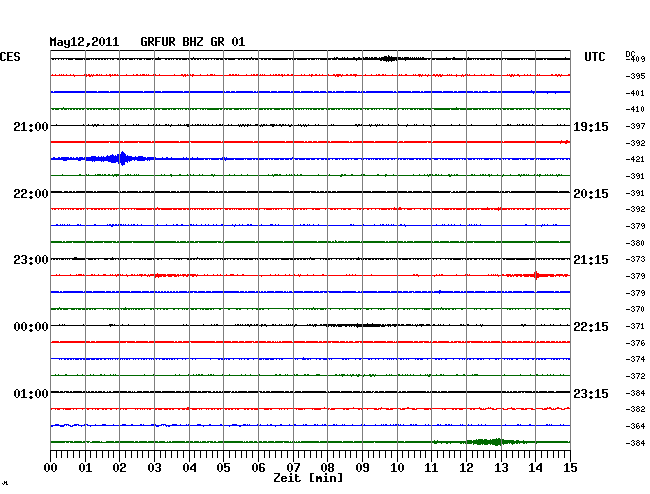Viewport: 650px width, 494px height.
Task: Click the 20:15 UTC time label
Action: tap(591, 194)
